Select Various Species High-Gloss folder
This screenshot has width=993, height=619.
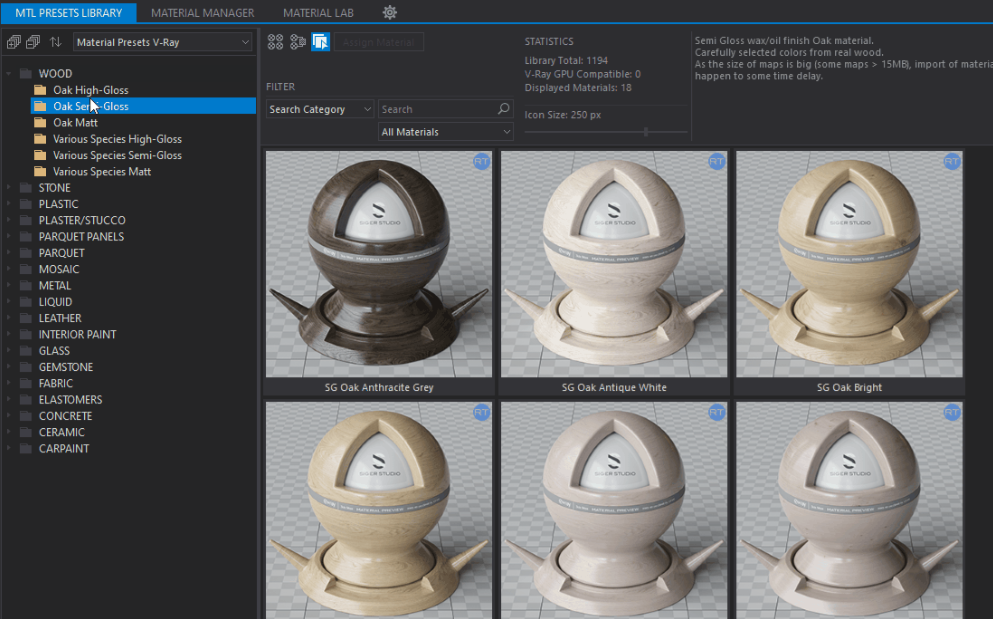click(143, 139)
